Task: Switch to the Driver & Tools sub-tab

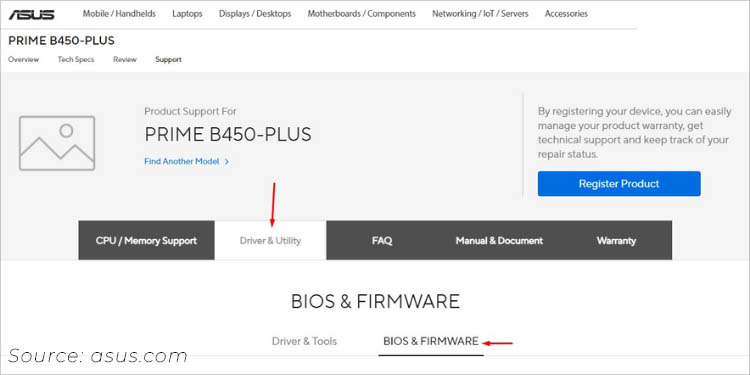Action: [304, 342]
